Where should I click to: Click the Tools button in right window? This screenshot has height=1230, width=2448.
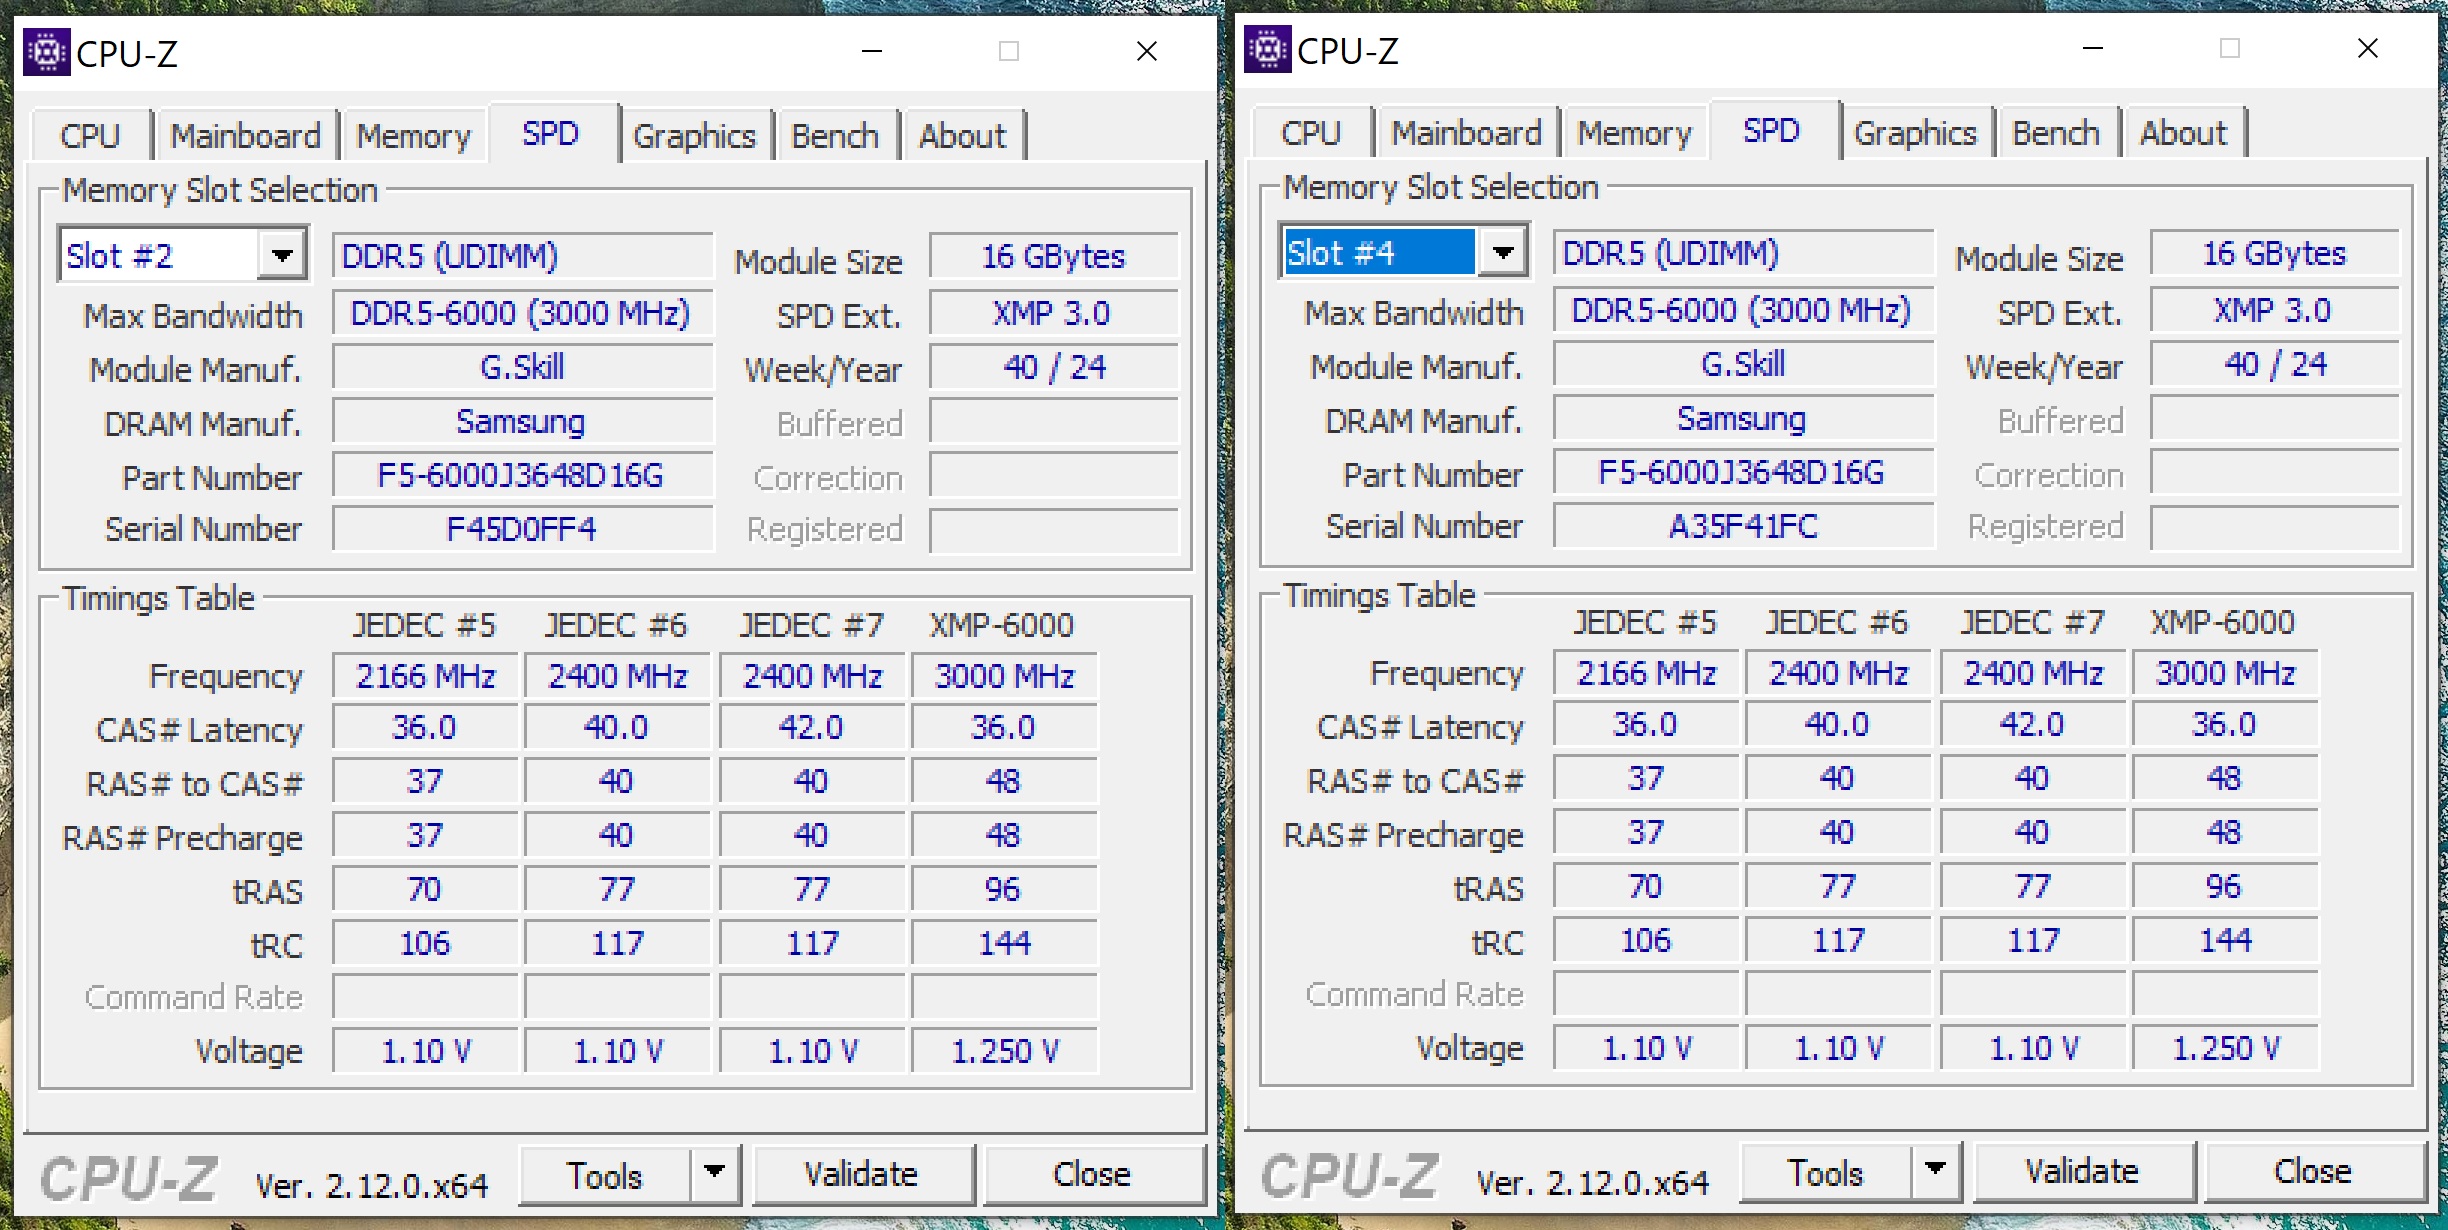[1826, 1171]
